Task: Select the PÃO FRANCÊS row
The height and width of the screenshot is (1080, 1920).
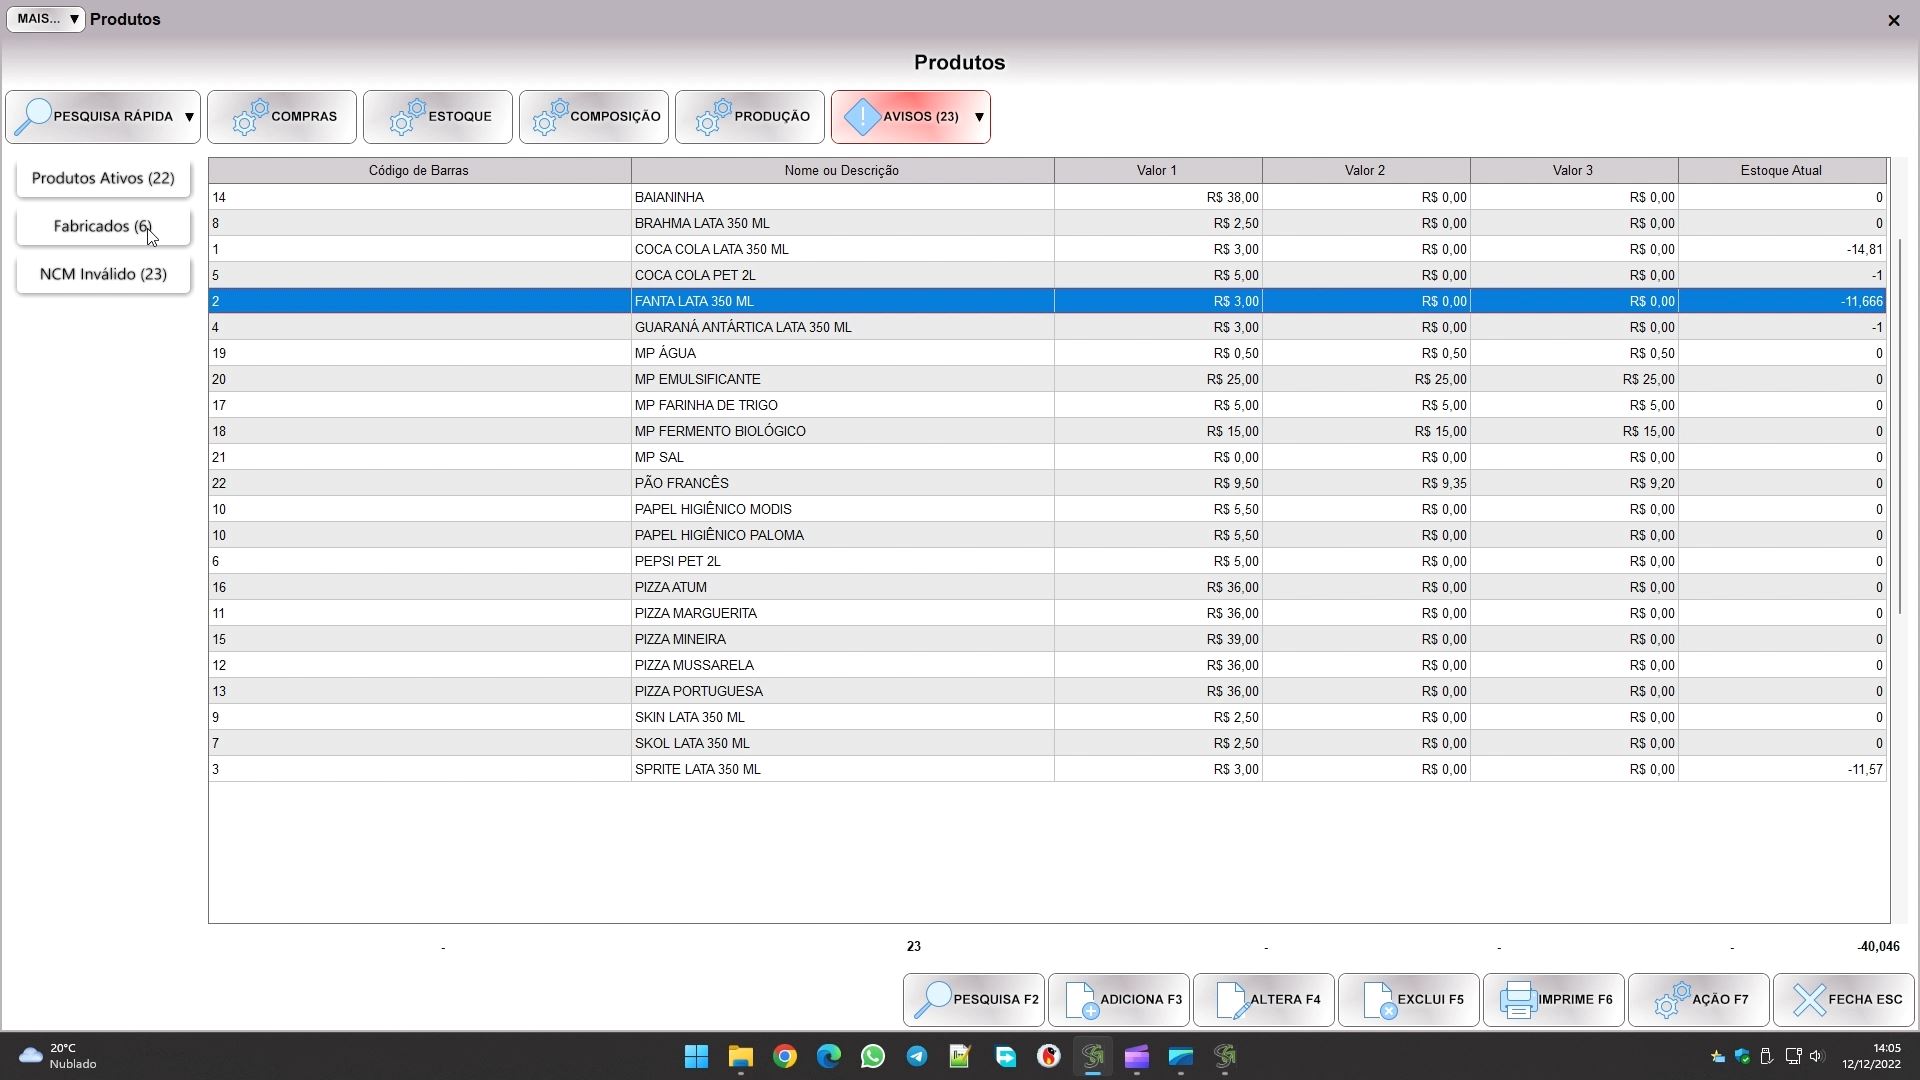Action: [x=840, y=483]
